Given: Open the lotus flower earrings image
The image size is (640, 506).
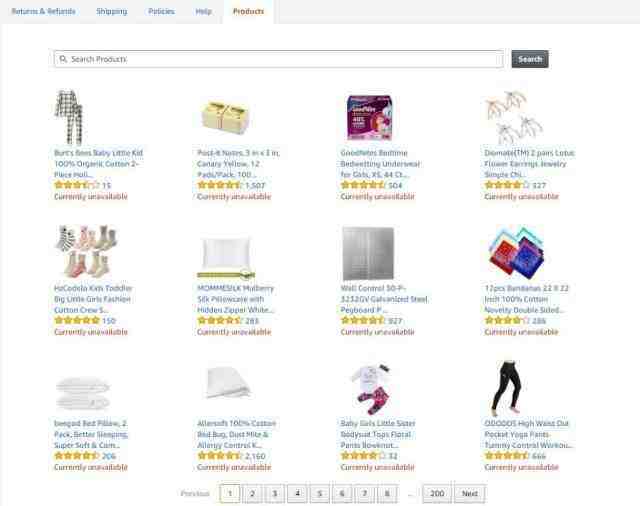Looking at the screenshot, I should pos(514,118).
